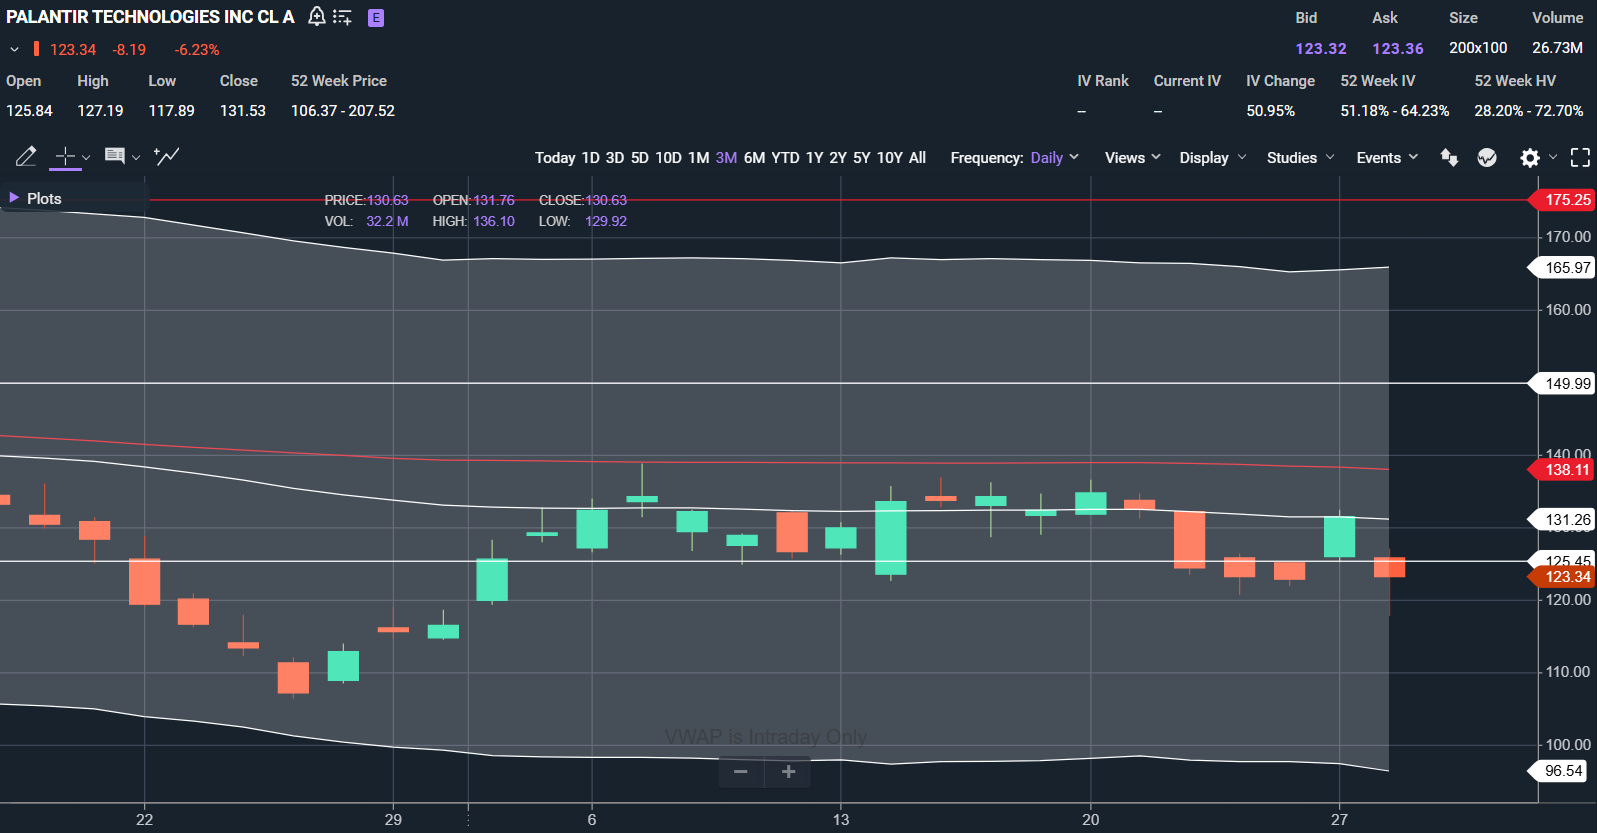1597x833 pixels.
Task: Click the 138.11 red axis price tag
Action: click(1563, 469)
